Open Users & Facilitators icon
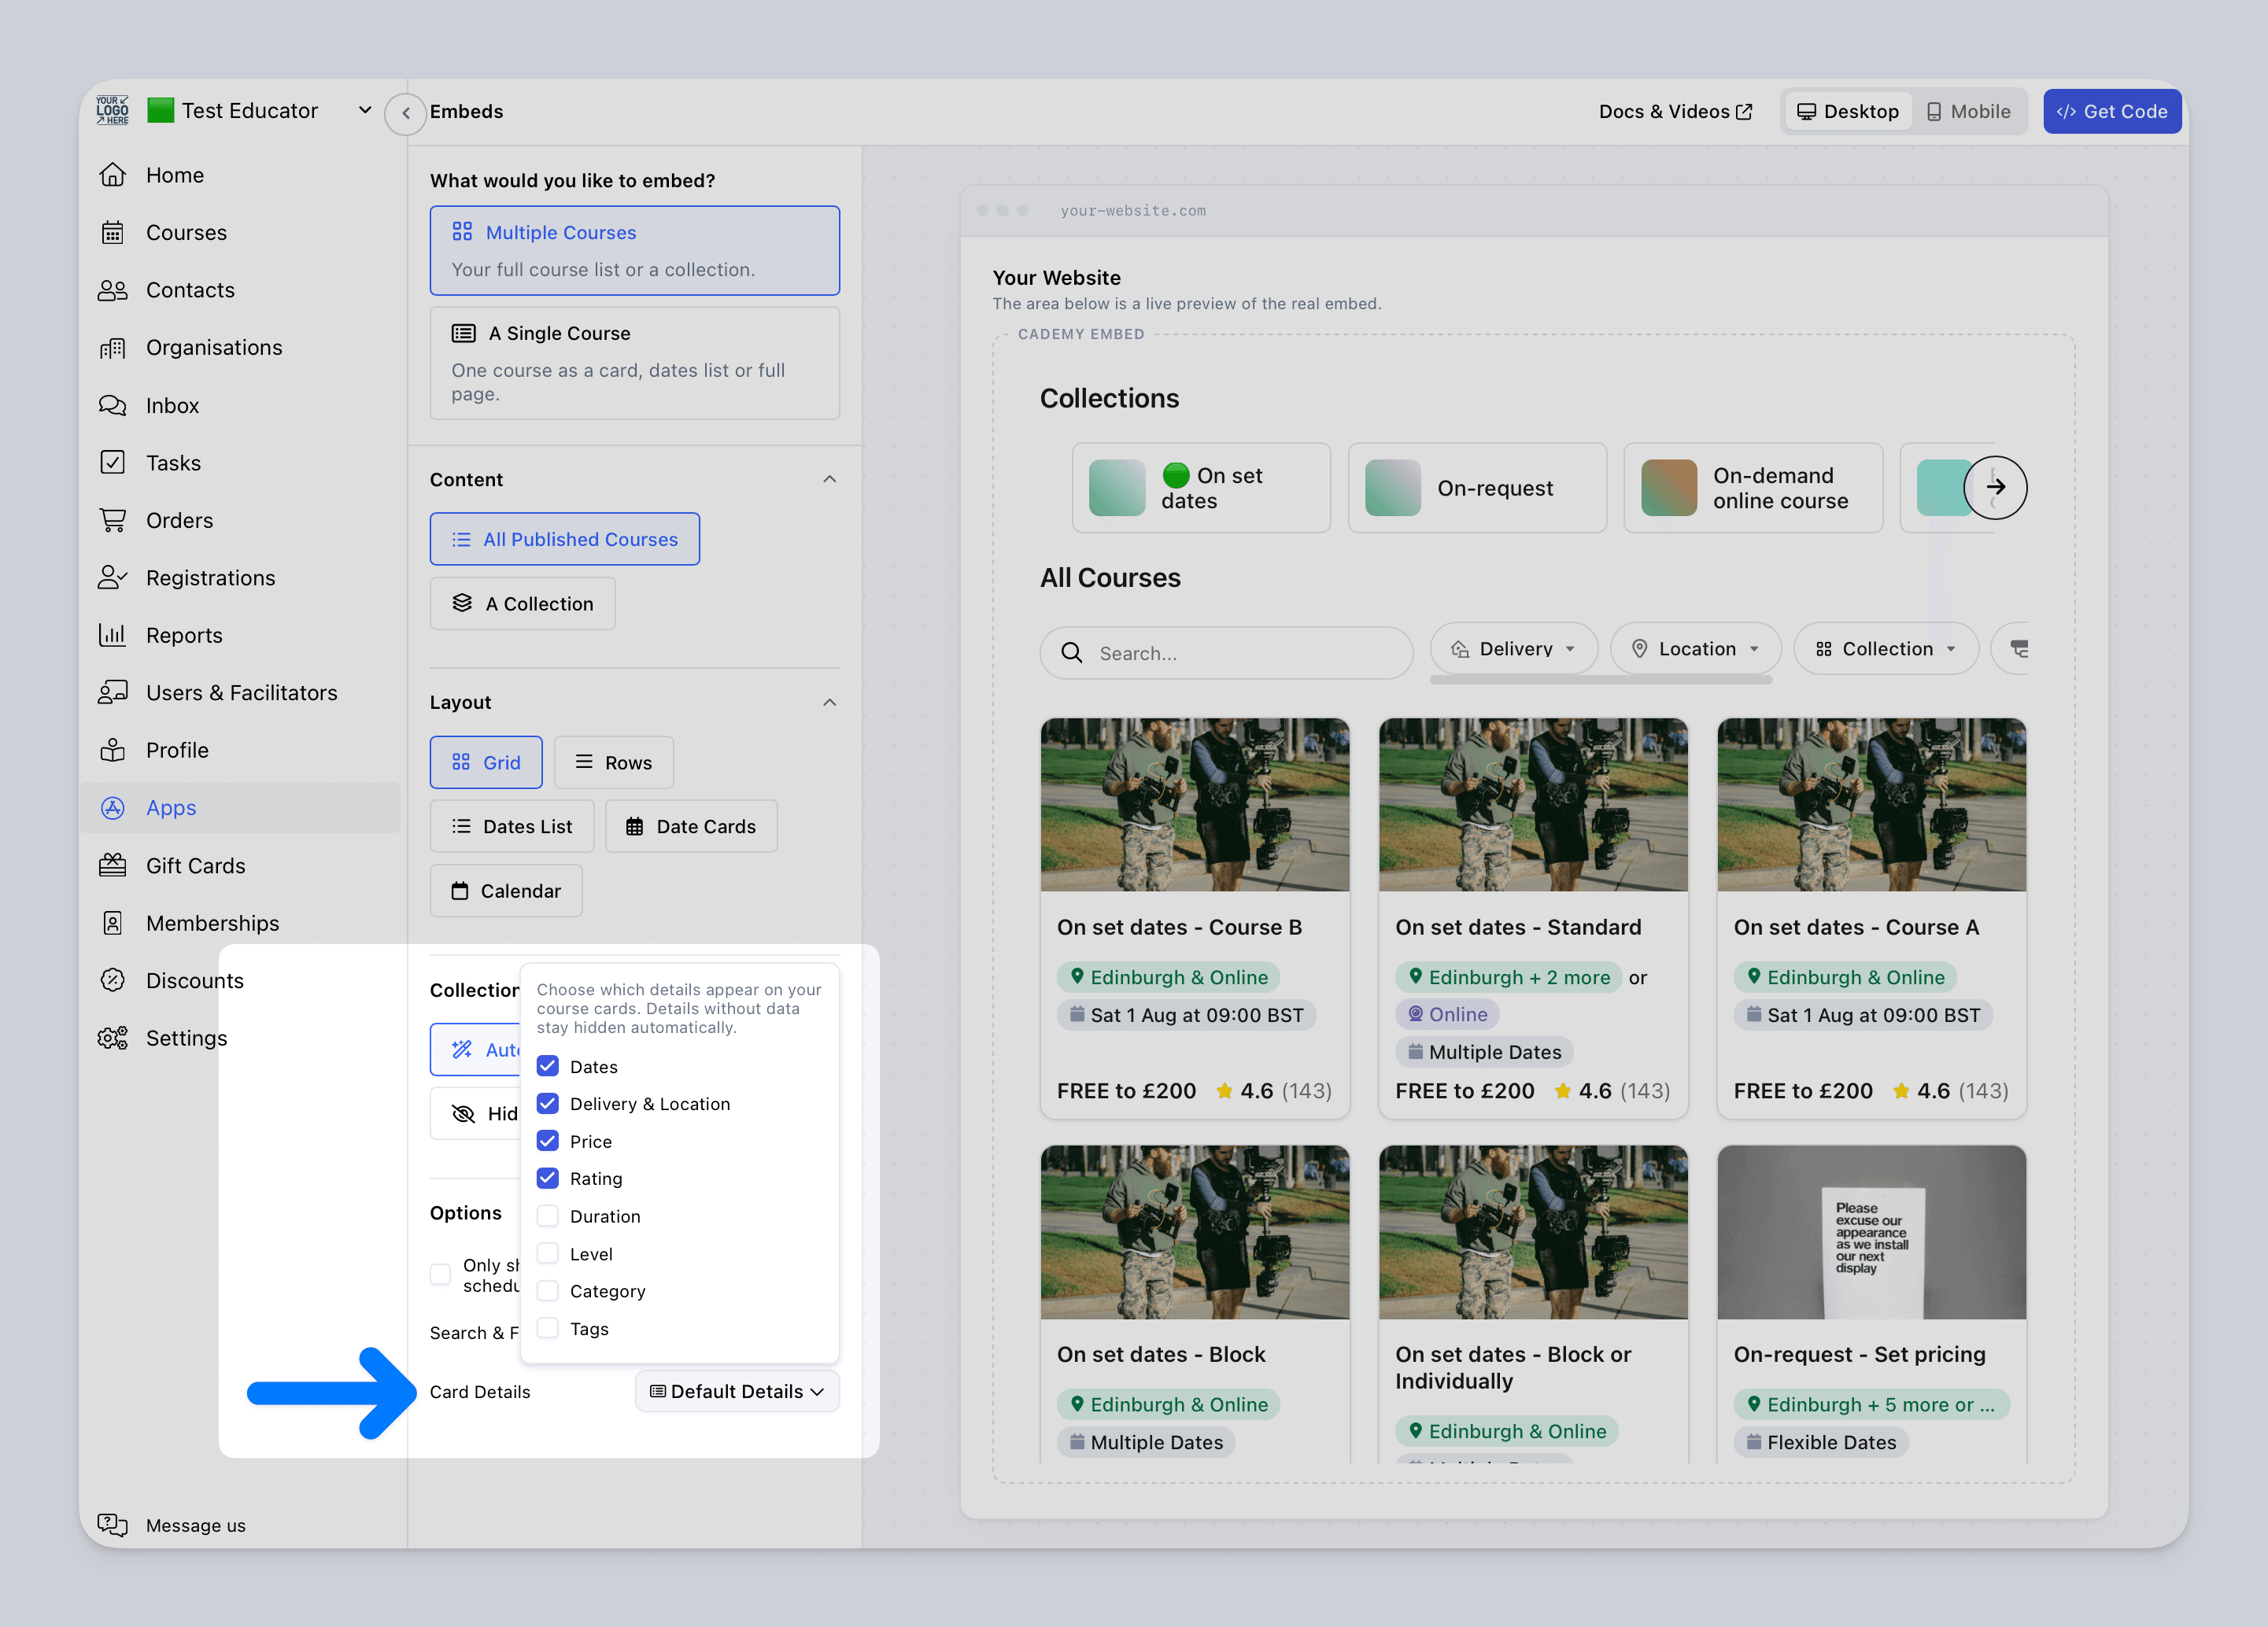Screen dimensions: 2268x1627 112,693
